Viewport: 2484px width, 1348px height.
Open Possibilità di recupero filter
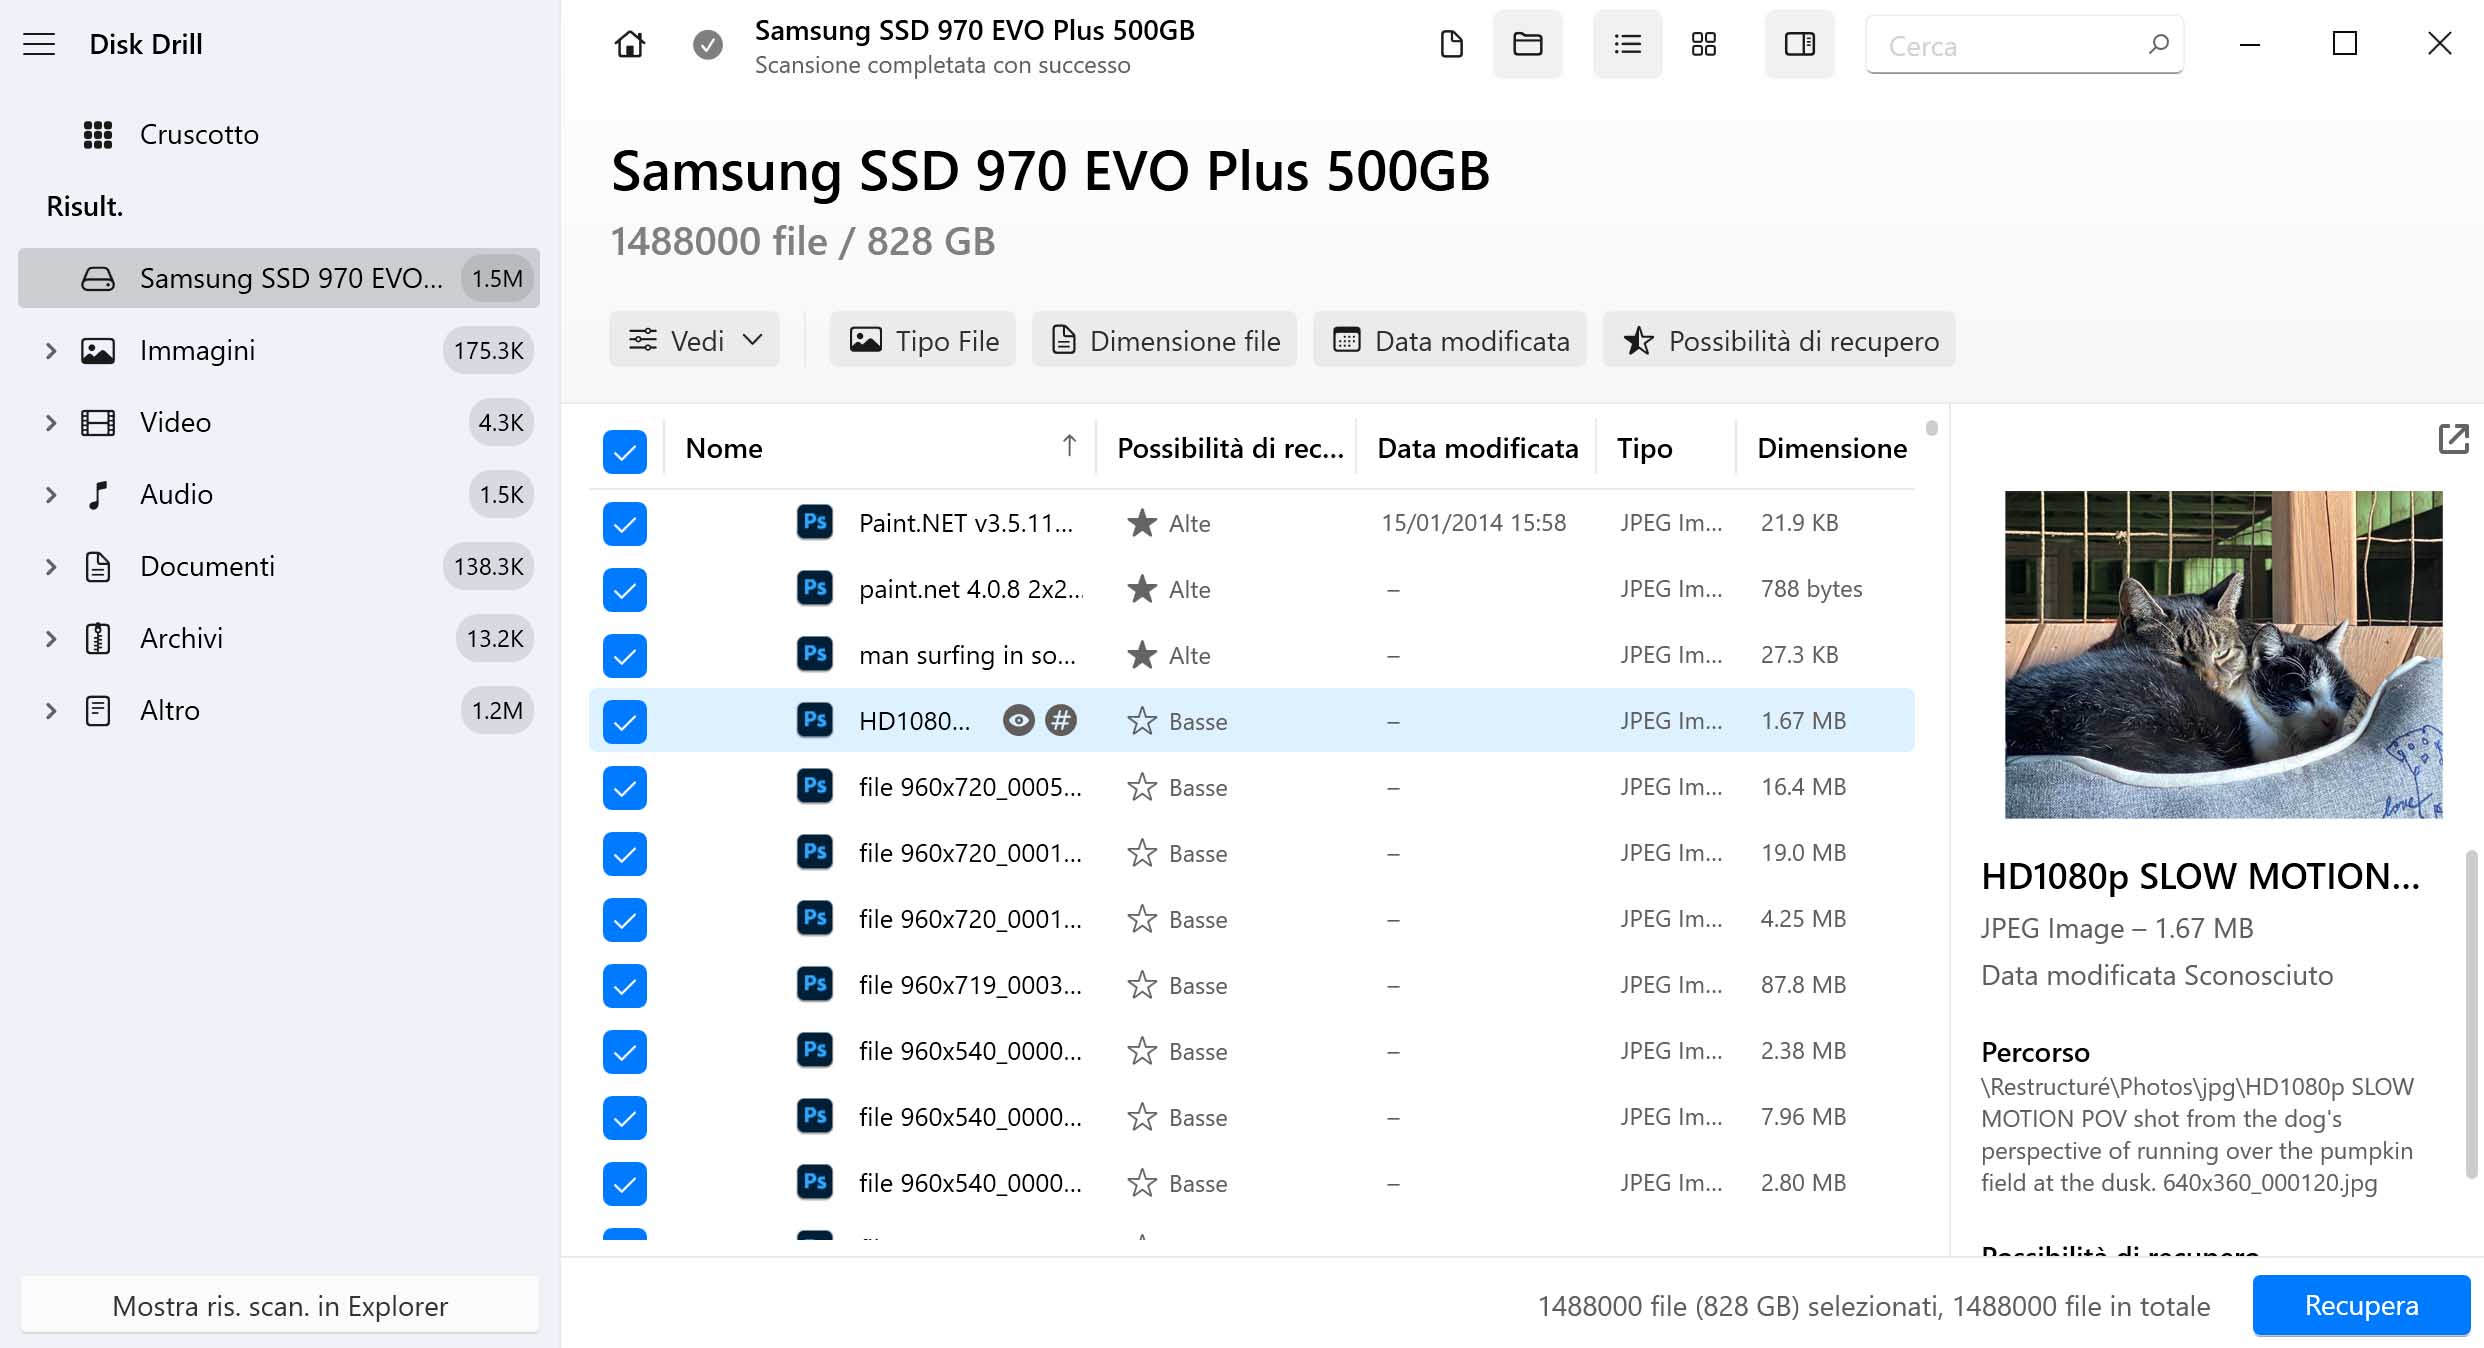point(1779,340)
